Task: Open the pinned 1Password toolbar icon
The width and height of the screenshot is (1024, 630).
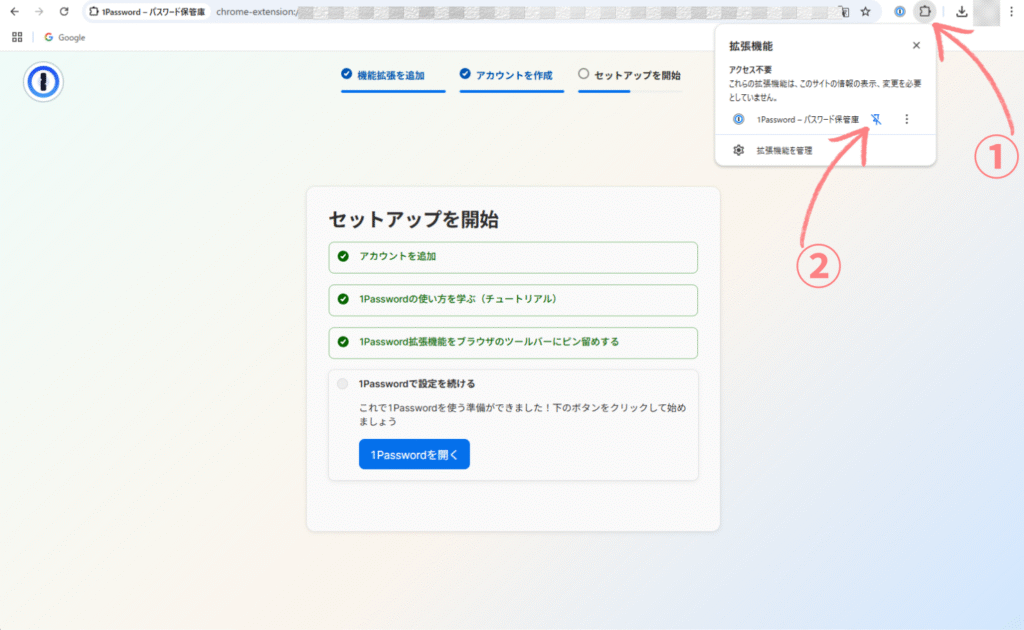Action: pyautogui.click(x=899, y=12)
